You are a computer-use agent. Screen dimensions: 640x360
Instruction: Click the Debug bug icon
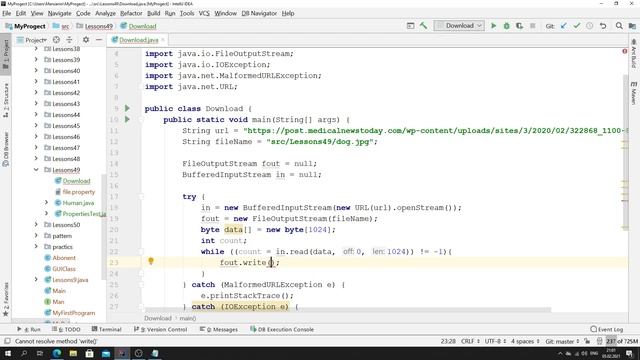click(507, 26)
